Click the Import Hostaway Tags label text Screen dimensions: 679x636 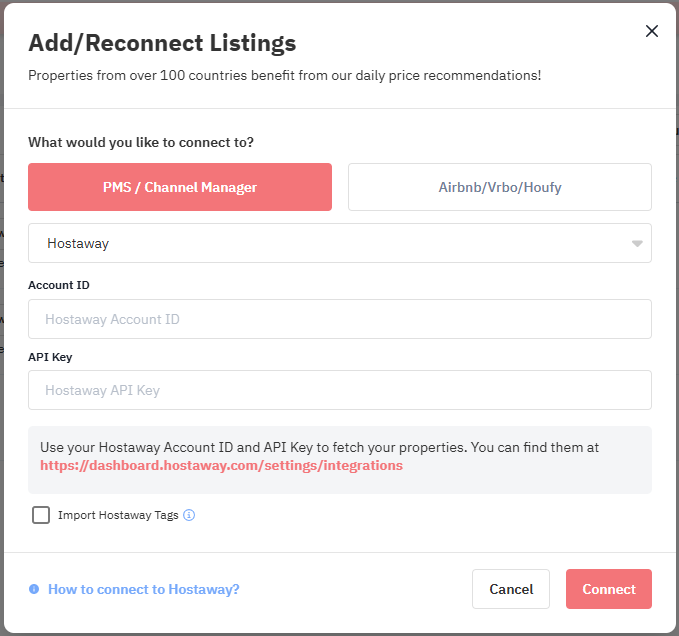118,515
